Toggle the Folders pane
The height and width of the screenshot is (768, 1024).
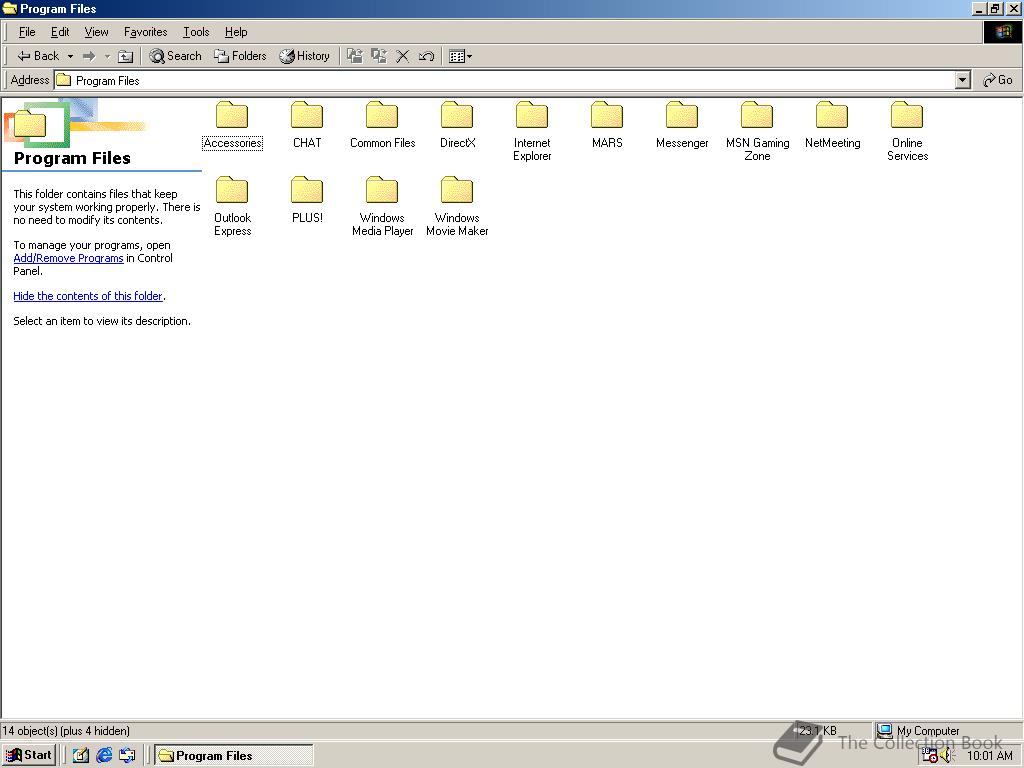(x=240, y=56)
